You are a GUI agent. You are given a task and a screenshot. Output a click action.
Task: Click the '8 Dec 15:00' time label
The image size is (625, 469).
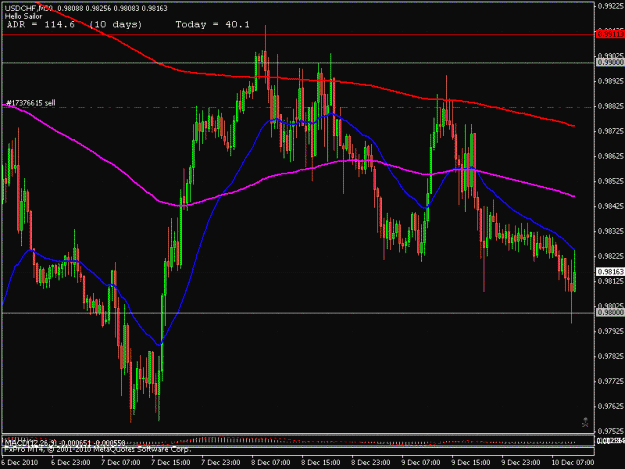(321, 463)
